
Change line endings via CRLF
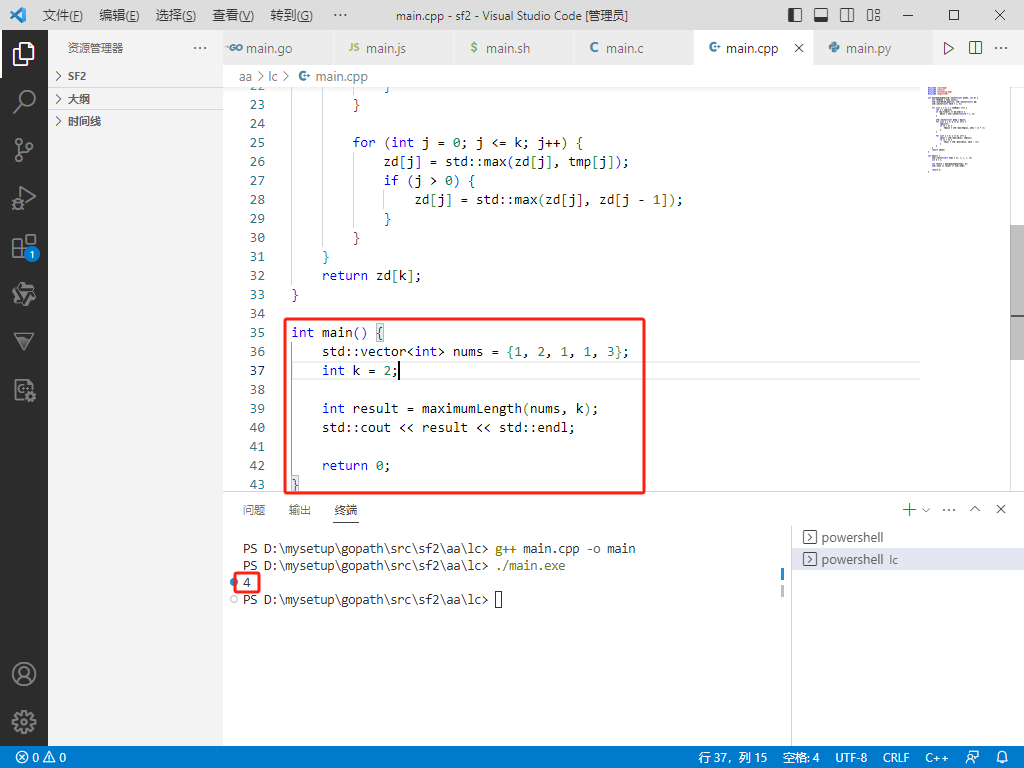coord(896,757)
